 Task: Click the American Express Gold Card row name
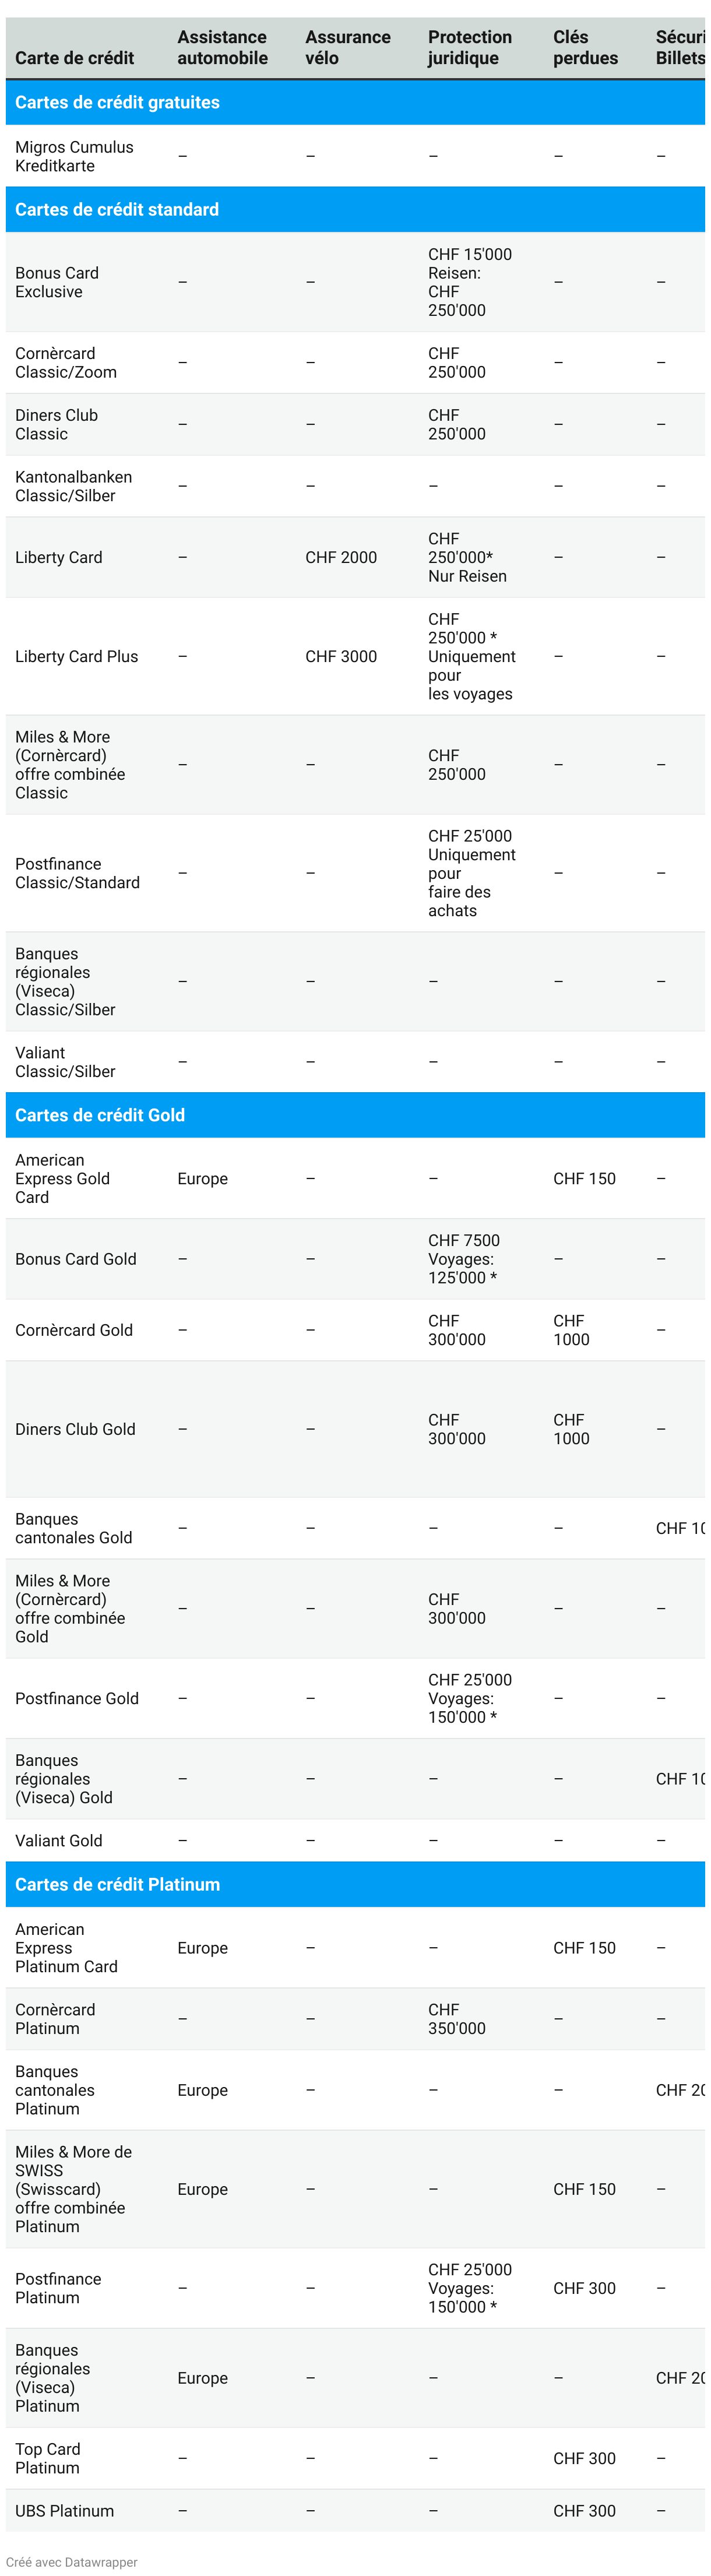pos(62,1178)
